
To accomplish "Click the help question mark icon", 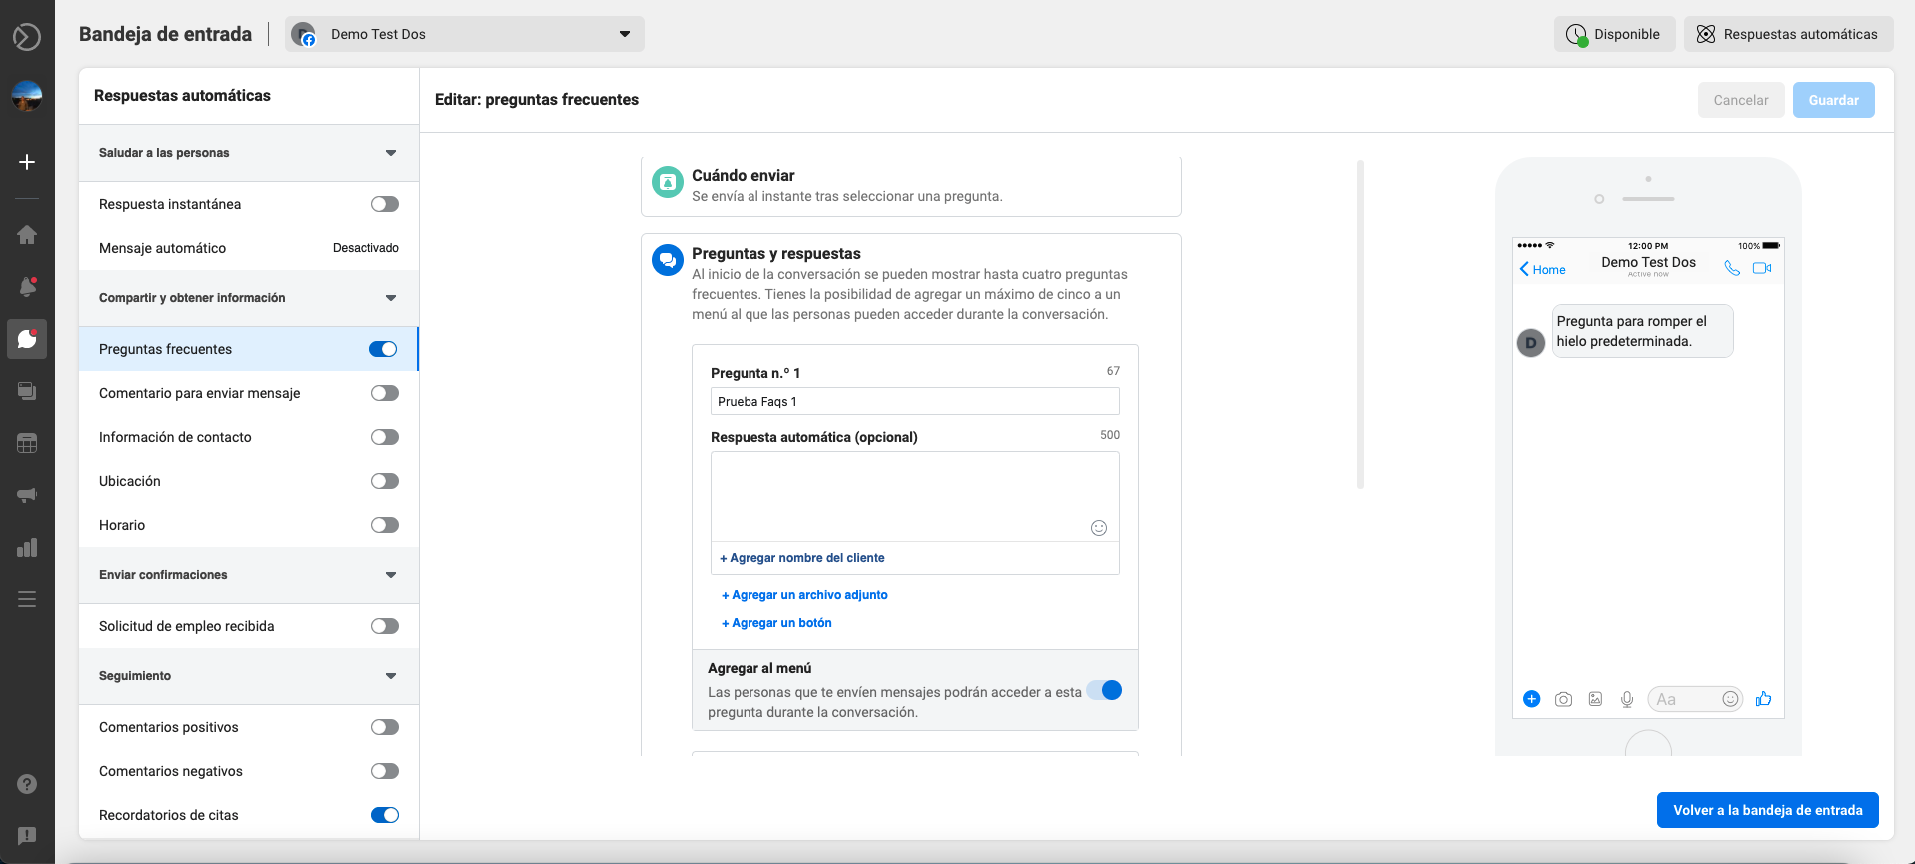I will point(27,784).
